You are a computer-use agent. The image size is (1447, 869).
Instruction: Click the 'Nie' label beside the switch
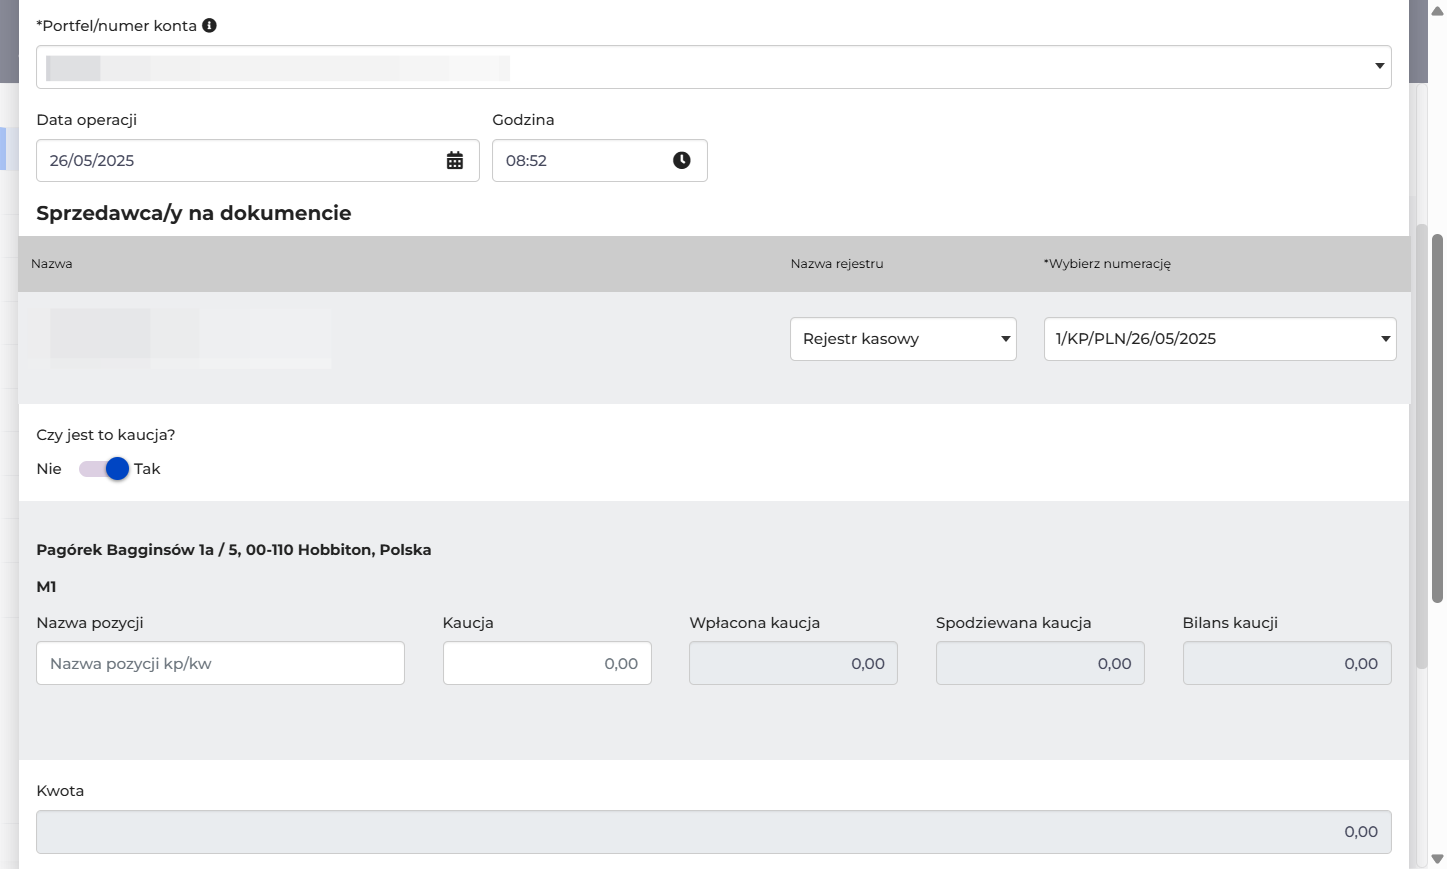coord(49,469)
